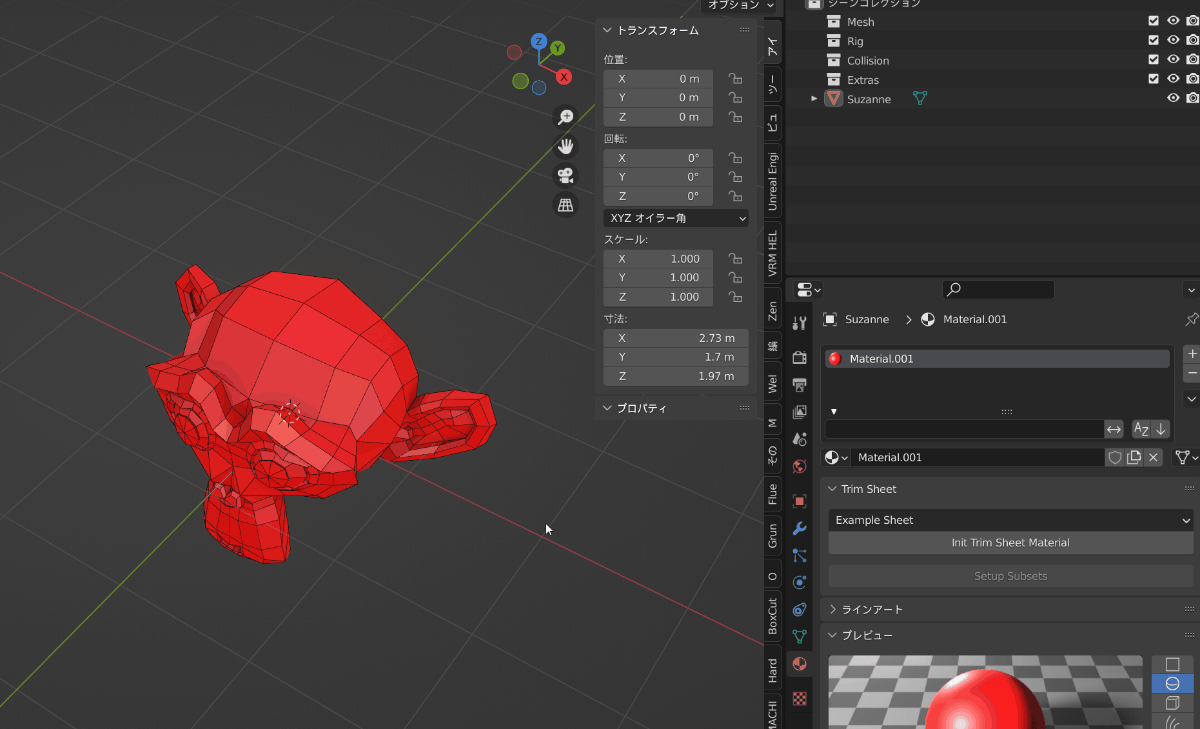Viewport: 1200px width, 729px height.
Task: Hide Suzanne in the viewport with its eye icon
Action: click(1173, 98)
